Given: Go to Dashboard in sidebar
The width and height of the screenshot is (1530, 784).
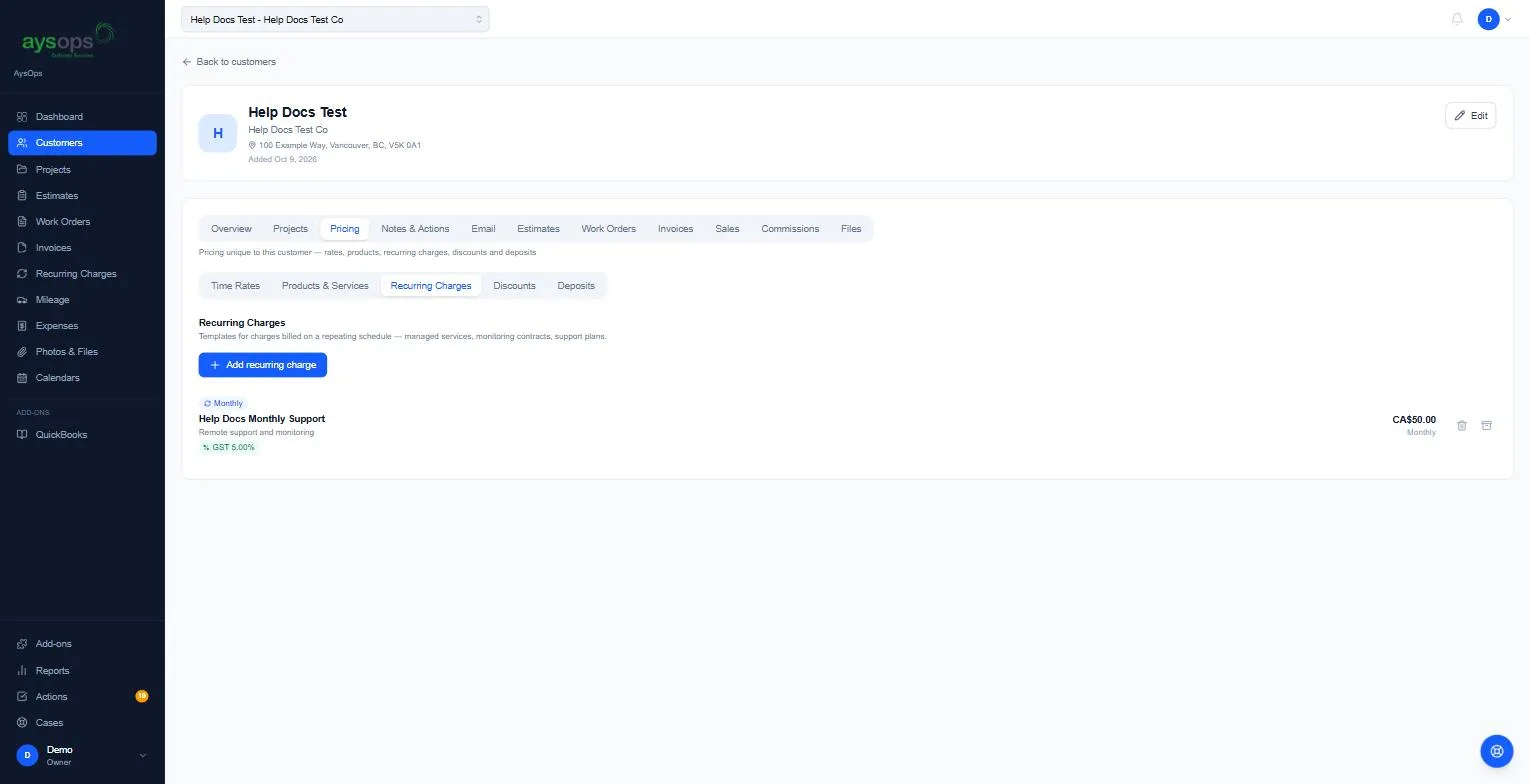Looking at the screenshot, I should point(82,117).
